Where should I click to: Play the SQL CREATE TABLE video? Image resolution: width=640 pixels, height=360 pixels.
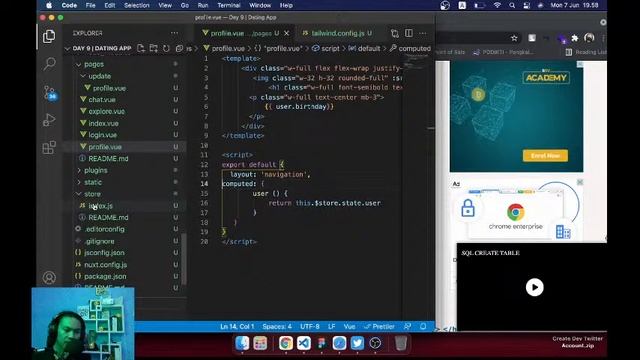coord(534,287)
